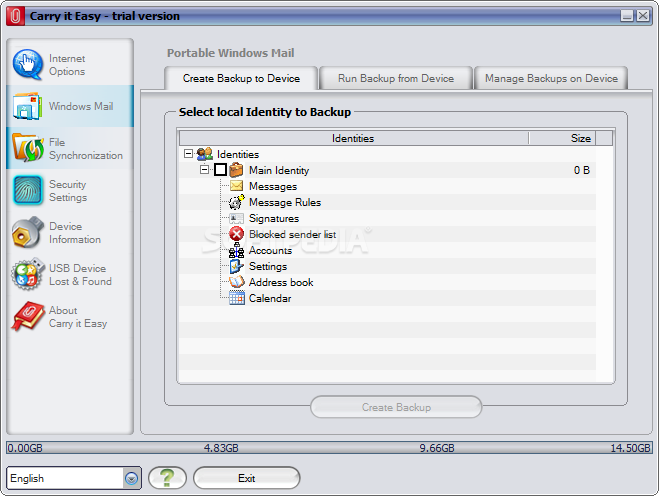Click the Settings tree item icon
This screenshot has width=659, height=496.
(x=236, y=266)
